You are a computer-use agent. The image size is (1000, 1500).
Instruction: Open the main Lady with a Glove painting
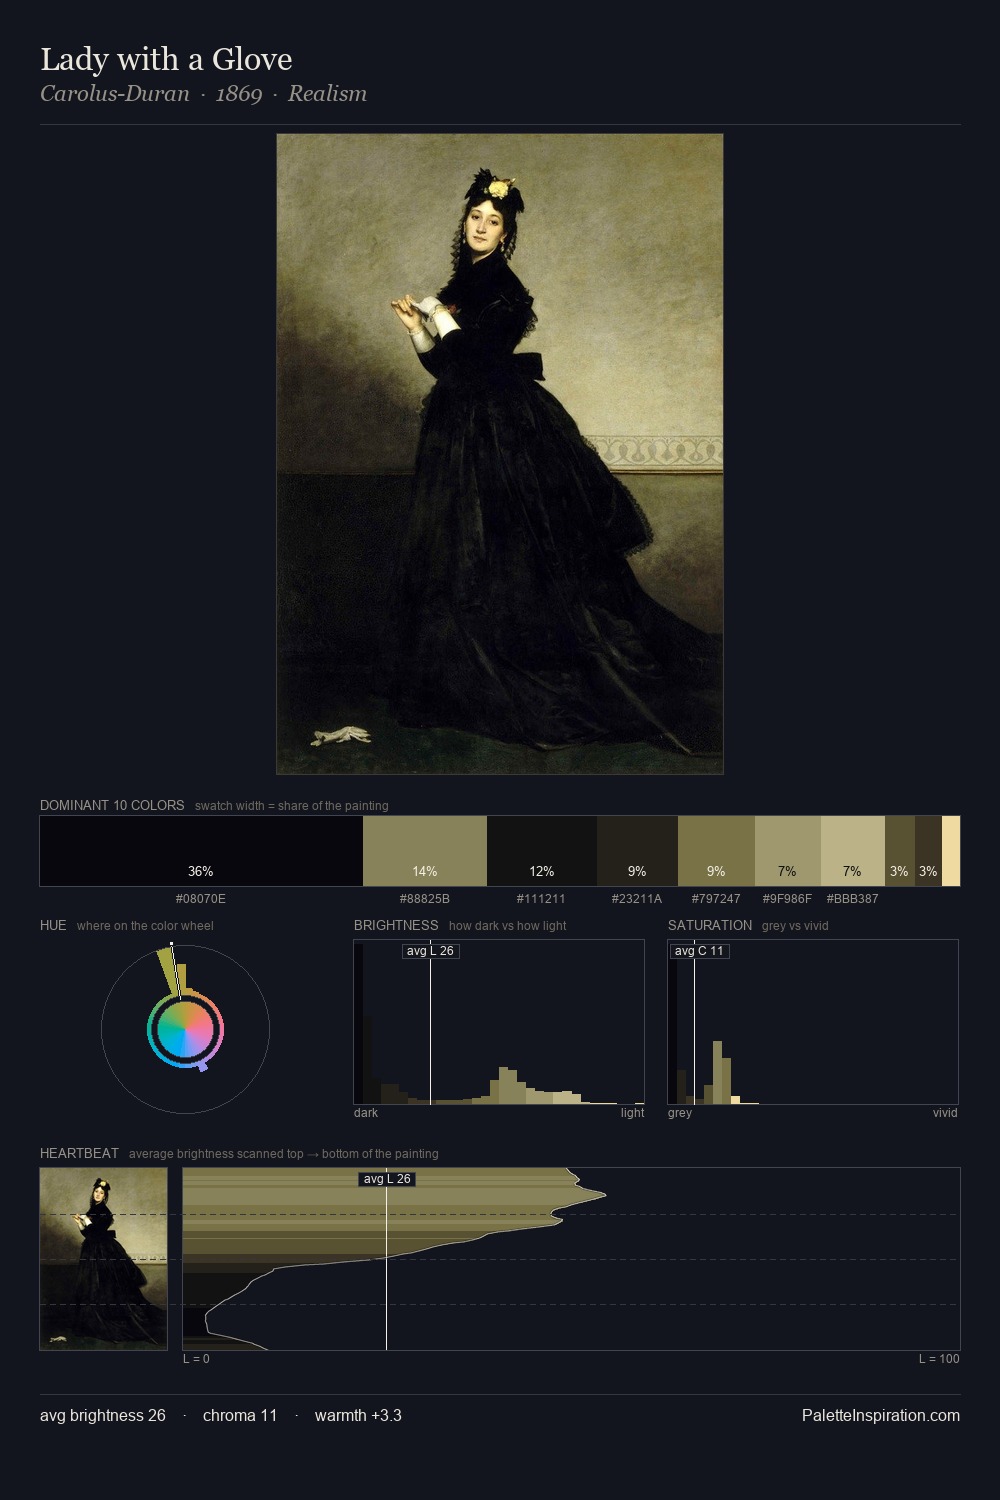tap(500, 454)
